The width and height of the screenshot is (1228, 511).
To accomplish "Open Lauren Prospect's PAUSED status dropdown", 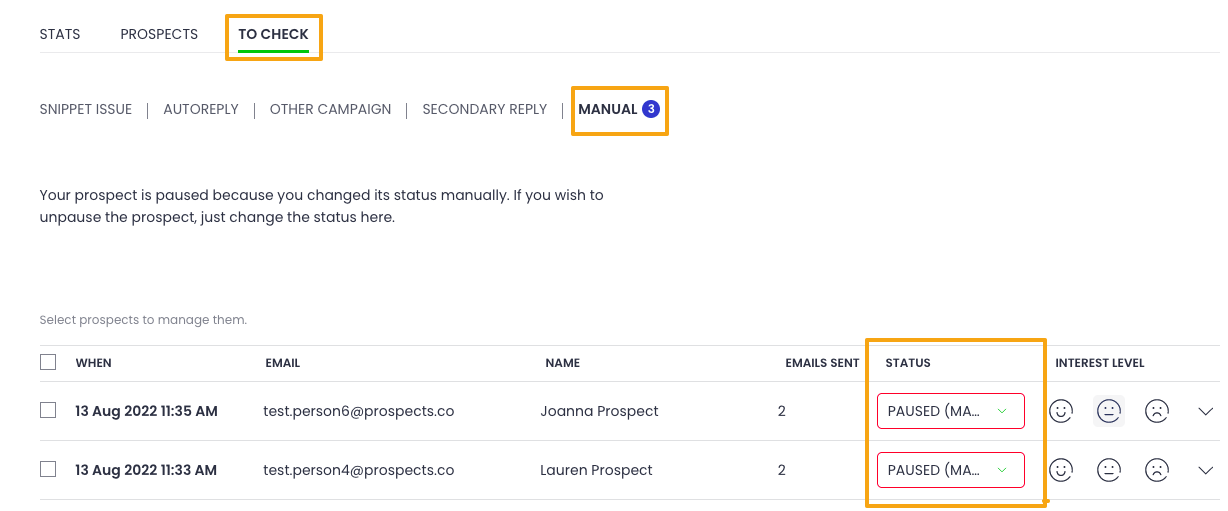I will pos(950,470).
